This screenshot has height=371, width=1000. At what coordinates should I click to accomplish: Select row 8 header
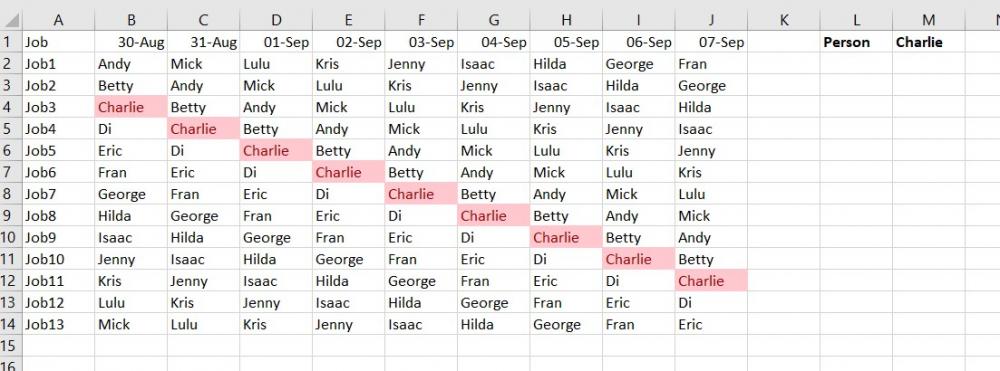(x=11, y=194)
